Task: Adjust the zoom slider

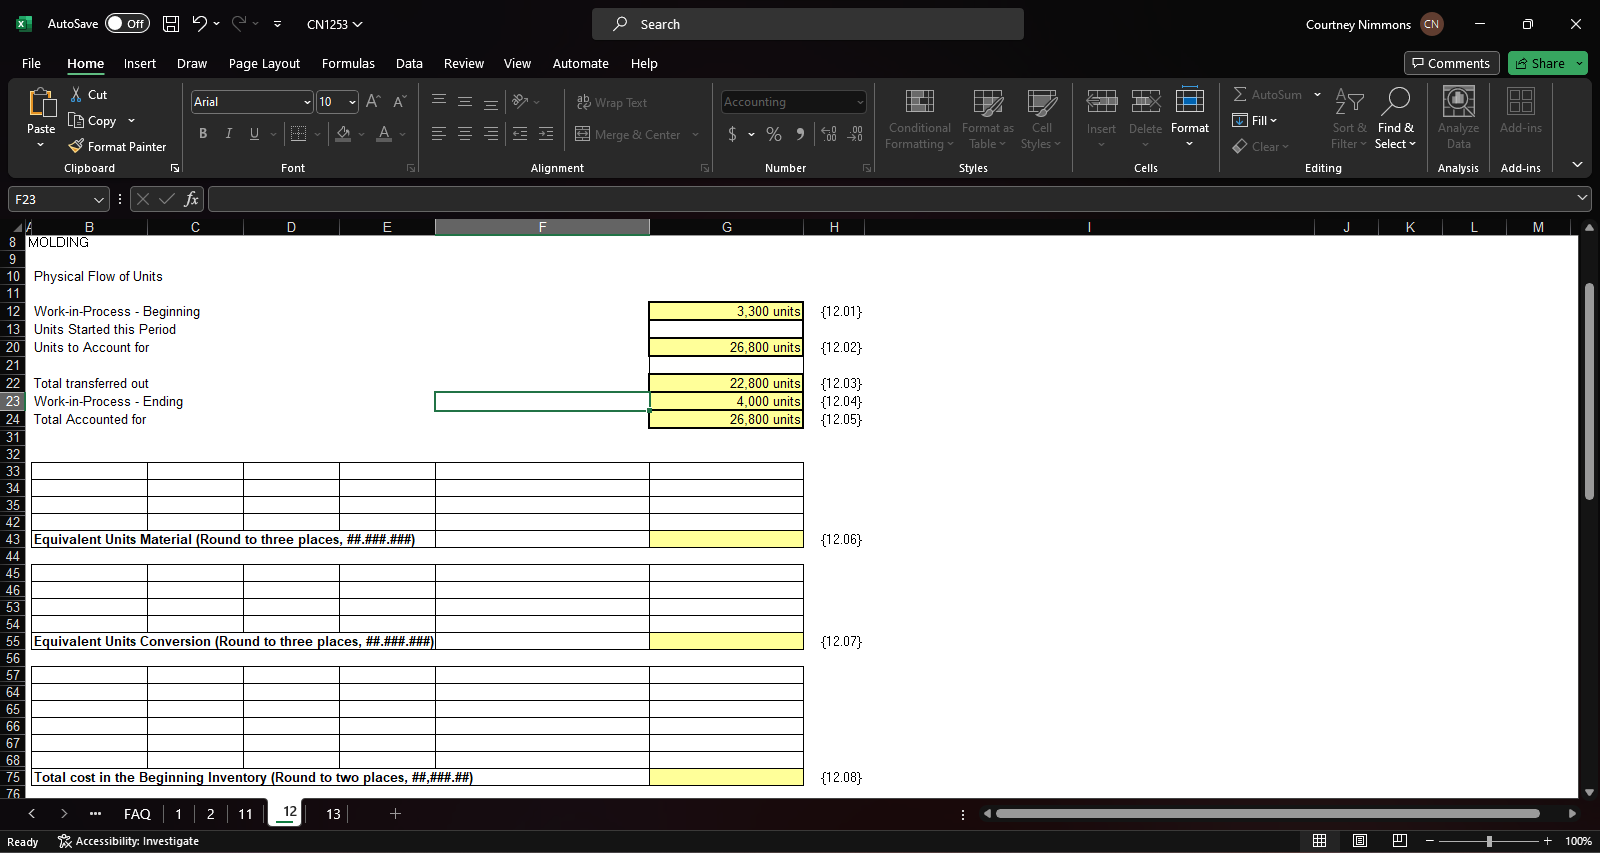Action: pos(1489,841)
